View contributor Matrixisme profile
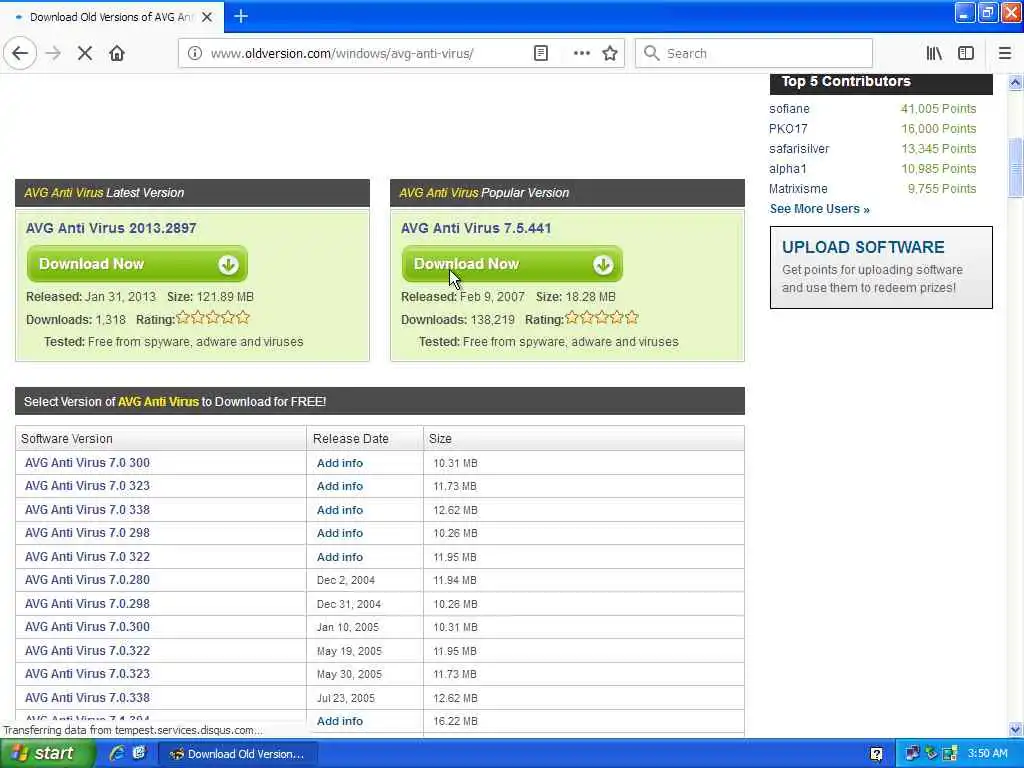Screen dimensions: 1024x768 [x=798, y=189]
